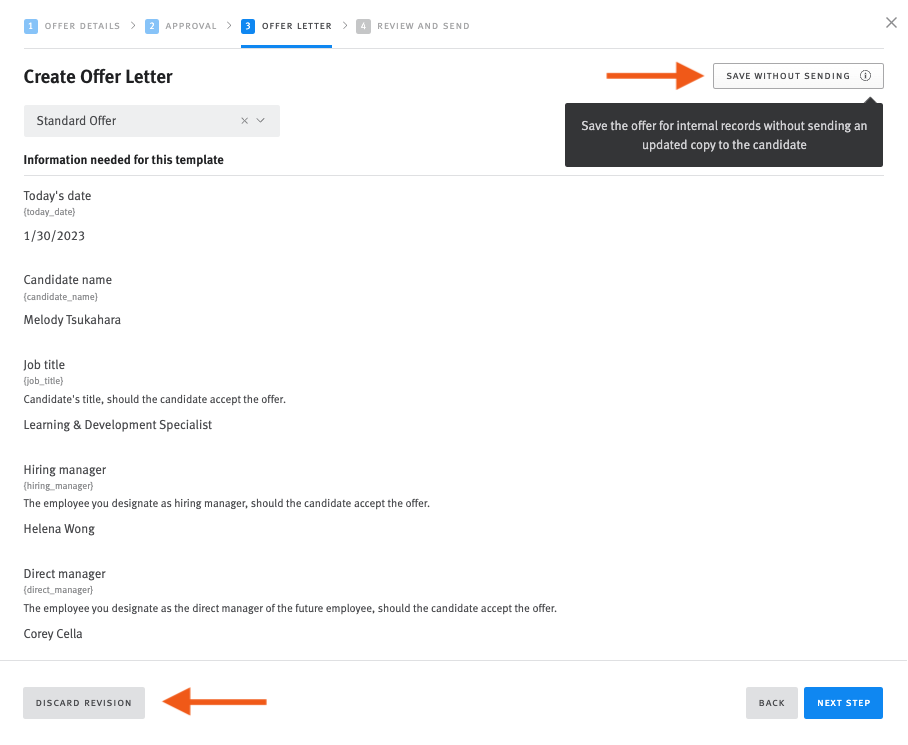Image resolution: width=908 pixels, height=745 pixels.
Task: Jump ahead to Review and Send
Action: pyautogui.click(x=421, y=26)
